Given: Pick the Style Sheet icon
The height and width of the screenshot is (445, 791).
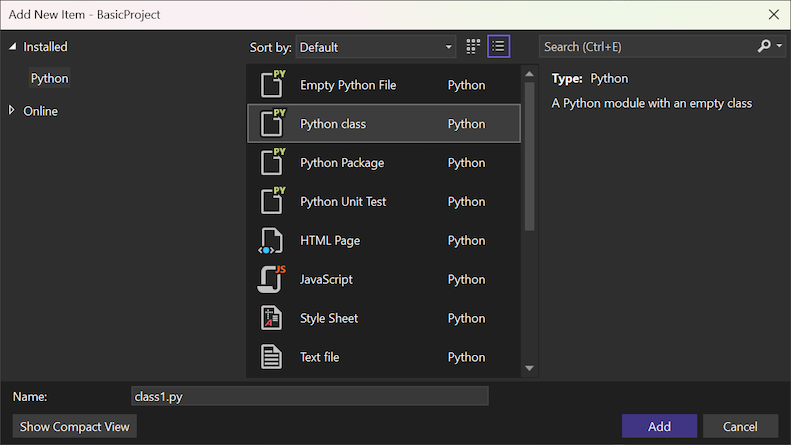Looking at the screenshot, I should coord(272,318).
